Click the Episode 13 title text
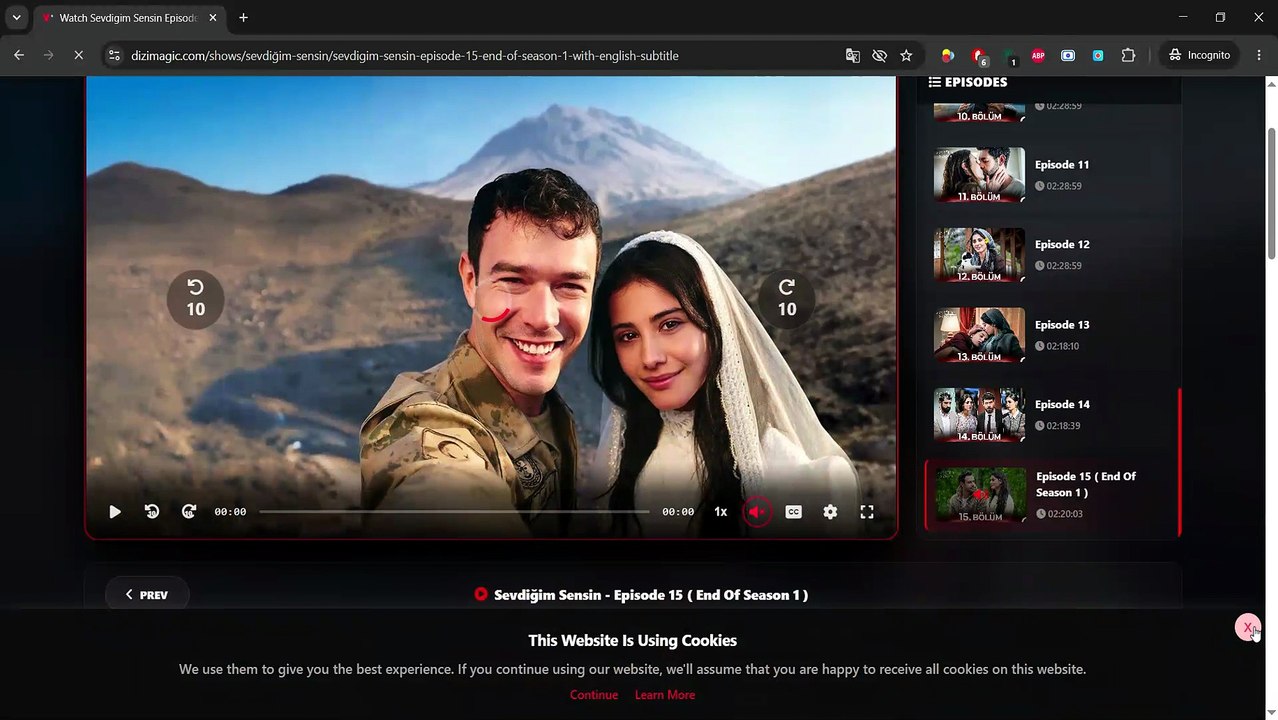The height and width of the screenshot is (720, 1278). click(x=1062, y=325)
